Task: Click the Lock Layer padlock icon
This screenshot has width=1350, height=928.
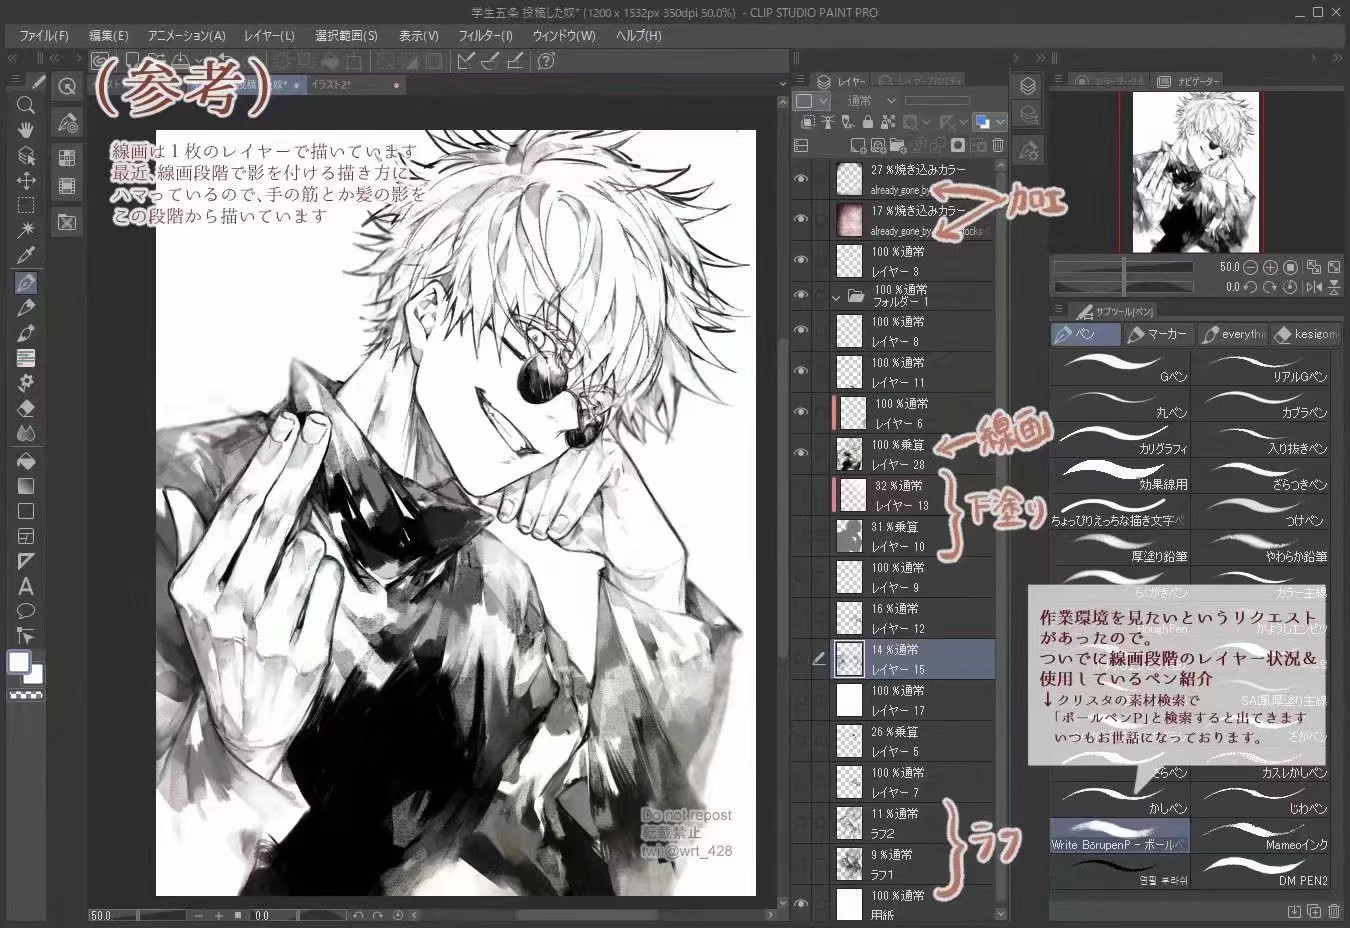Action: [x=867, y=122]
